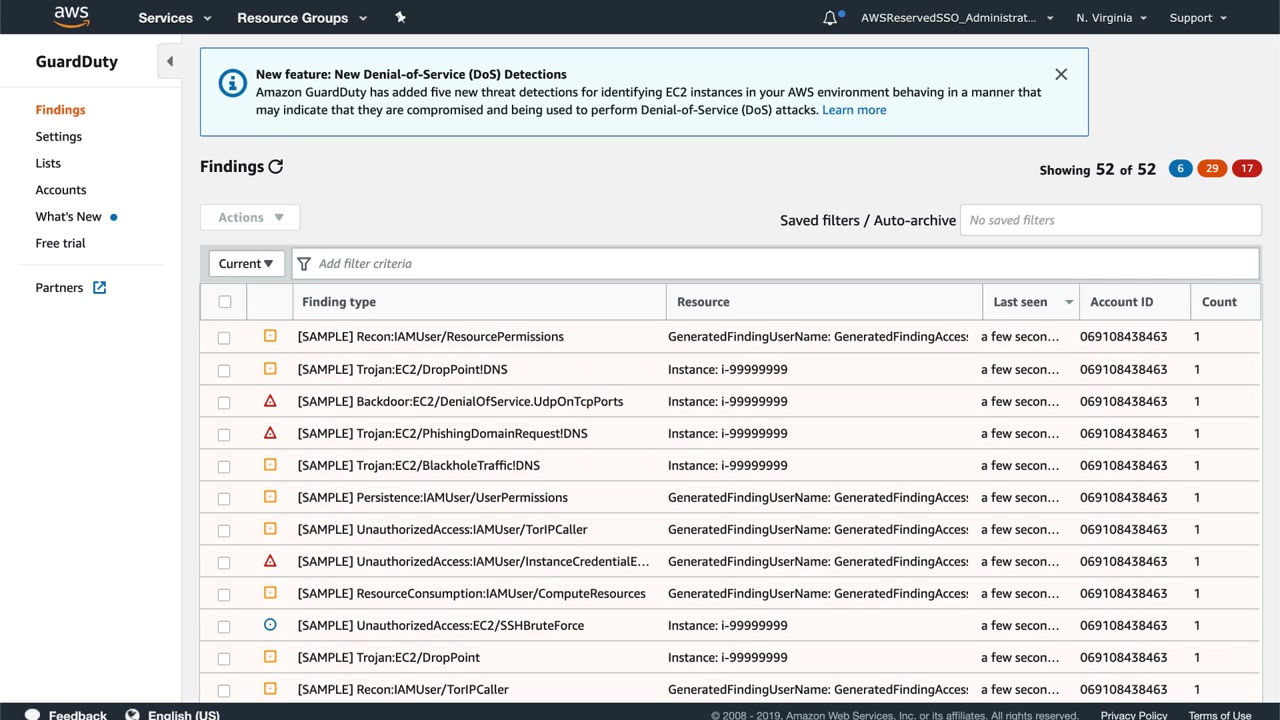Filter by the red high-severity count badge
1280x720 pixels.
pyautogui.click(x=1246, y=168)
